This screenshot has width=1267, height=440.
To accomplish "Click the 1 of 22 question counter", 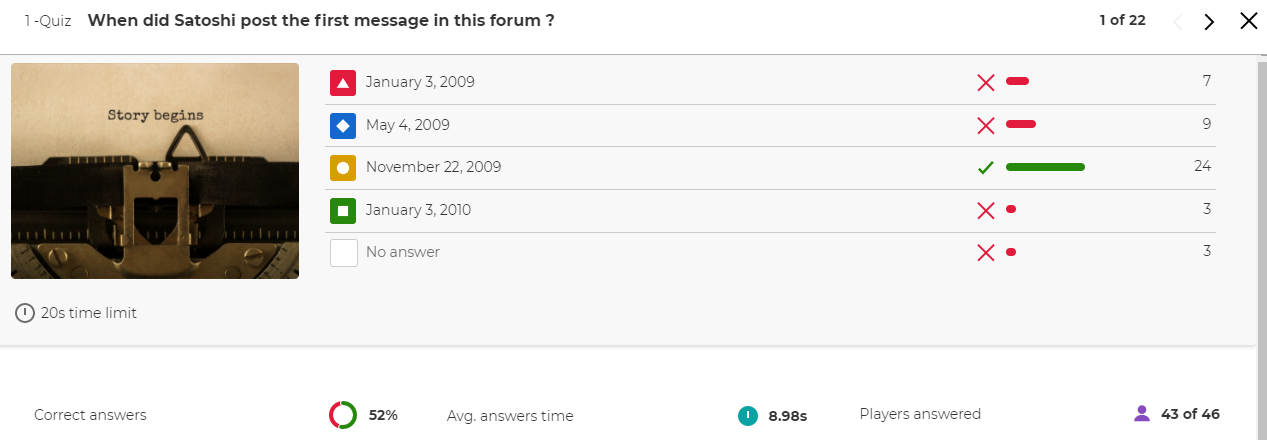I will [1122, 20].
